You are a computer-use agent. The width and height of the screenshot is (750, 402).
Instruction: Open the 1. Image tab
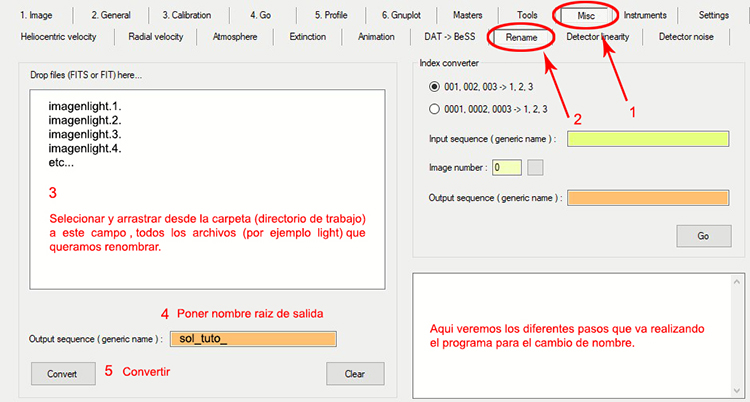36,15
